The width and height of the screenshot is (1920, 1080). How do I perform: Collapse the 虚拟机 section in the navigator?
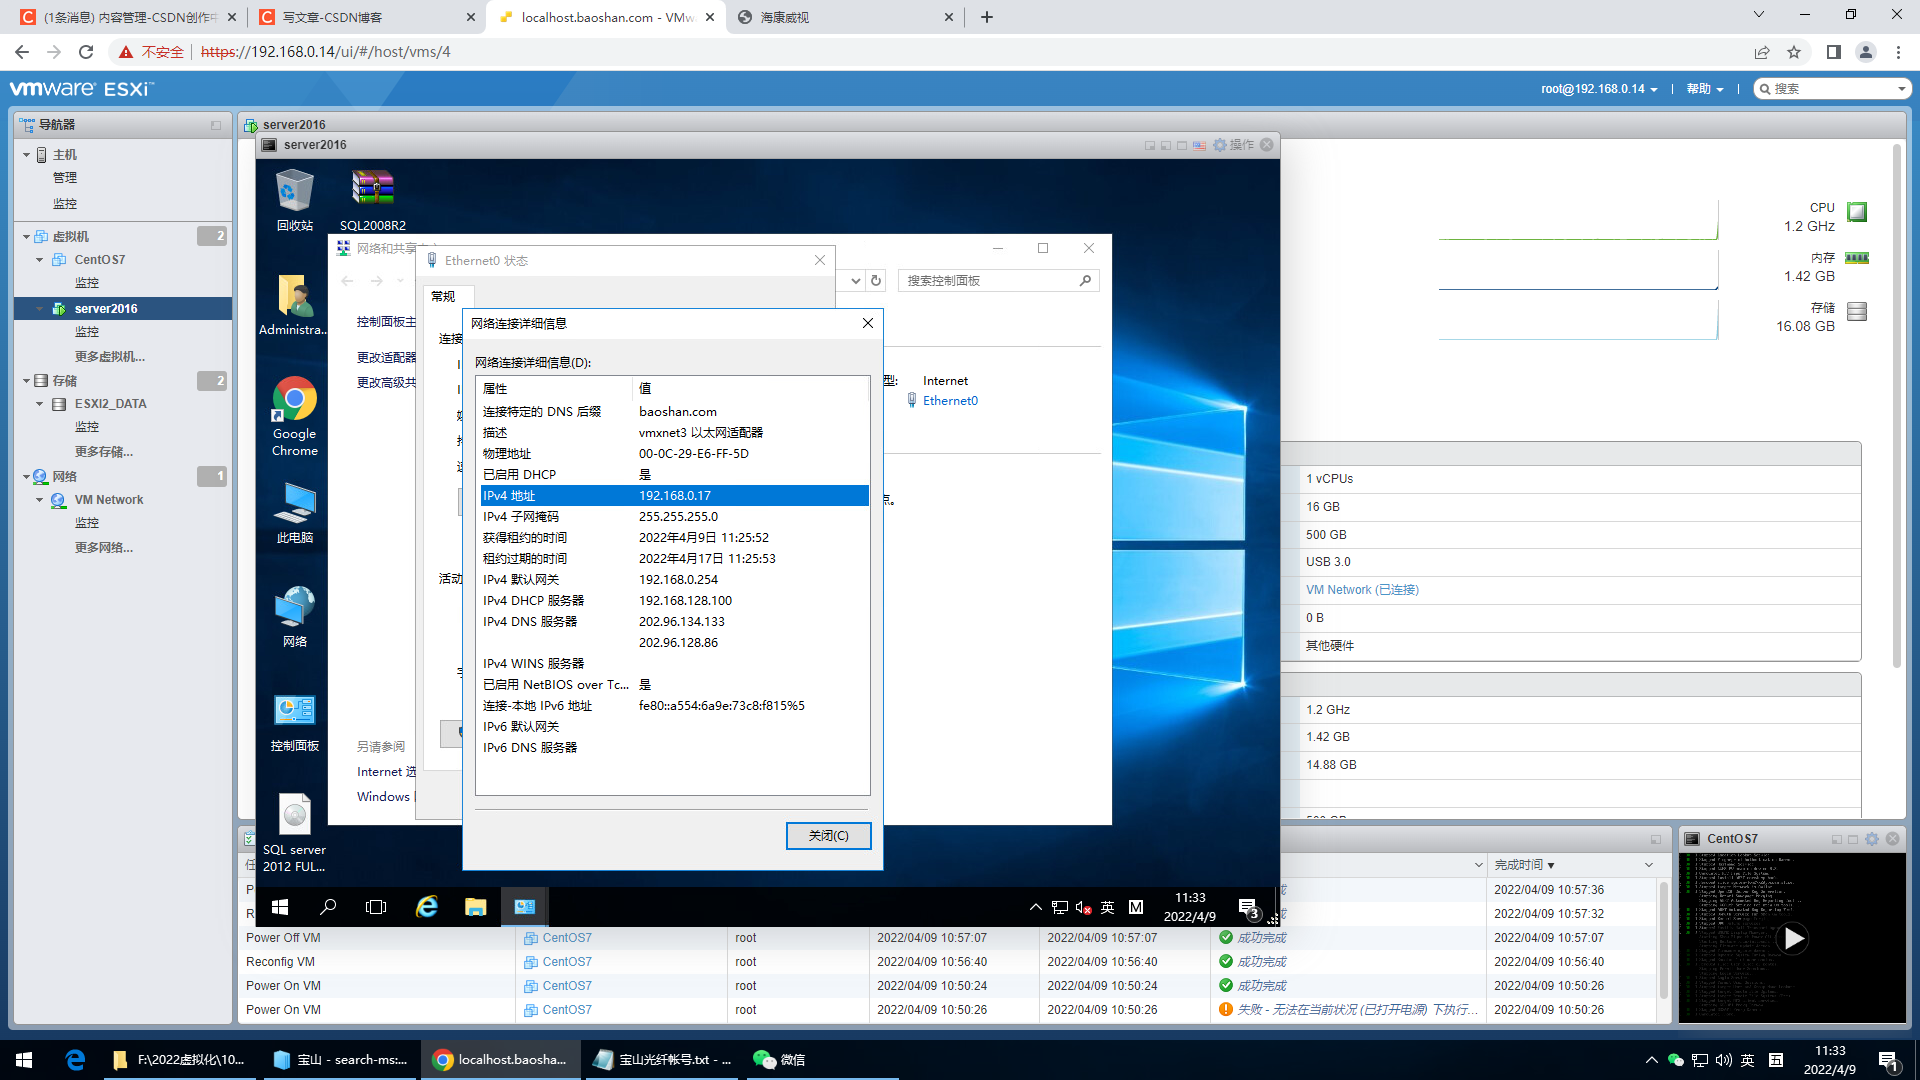tap(26, 236)
